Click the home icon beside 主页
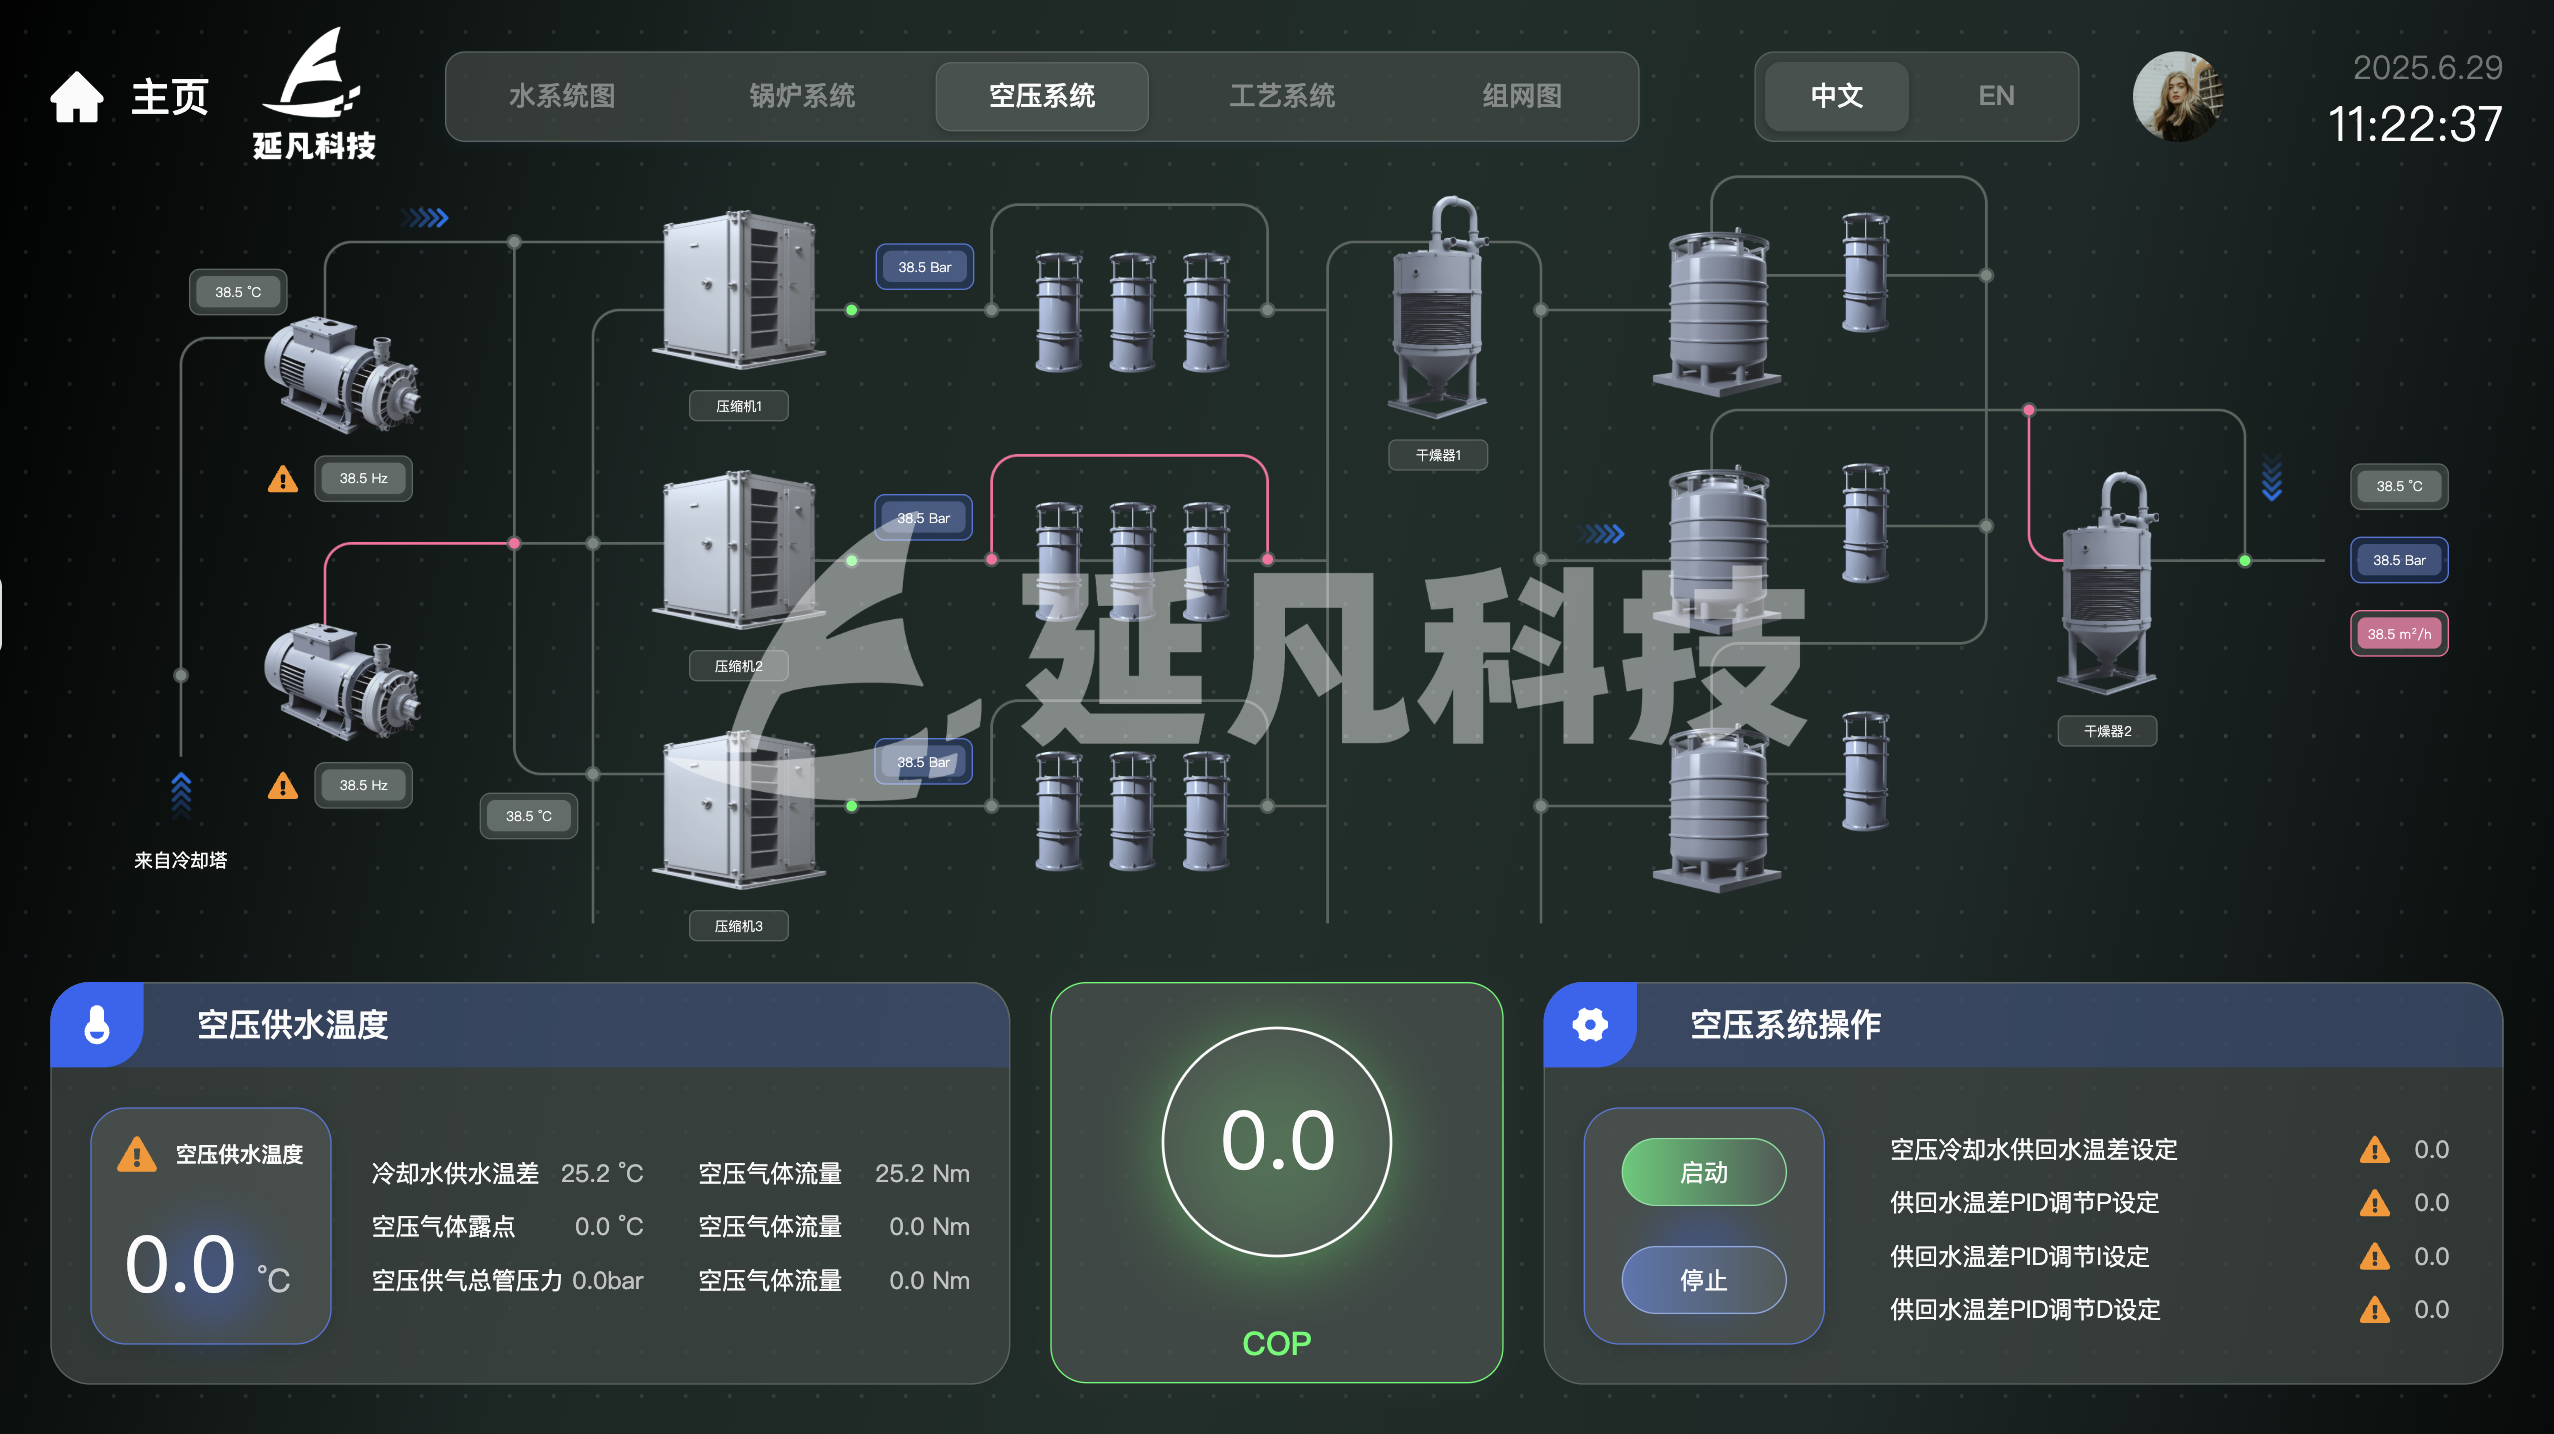The image size is (2554, 1434). point(77,97)
